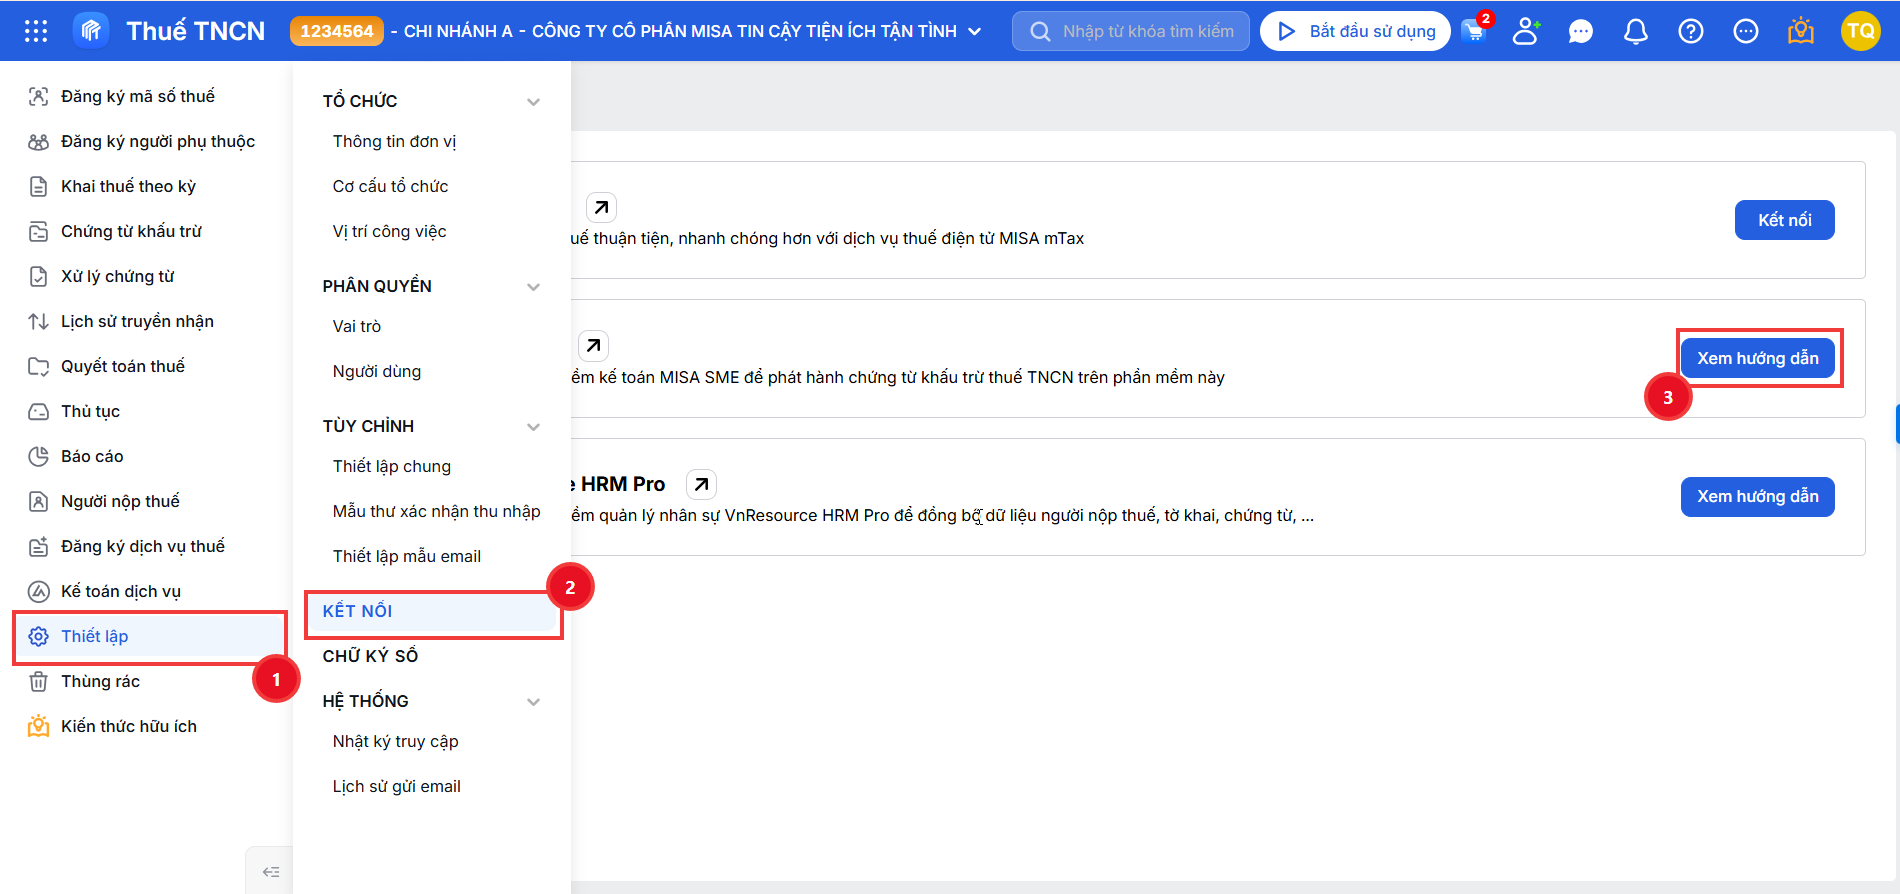Click the Thùng rác trash icon
1900x894 pixels.
[38, 681]
